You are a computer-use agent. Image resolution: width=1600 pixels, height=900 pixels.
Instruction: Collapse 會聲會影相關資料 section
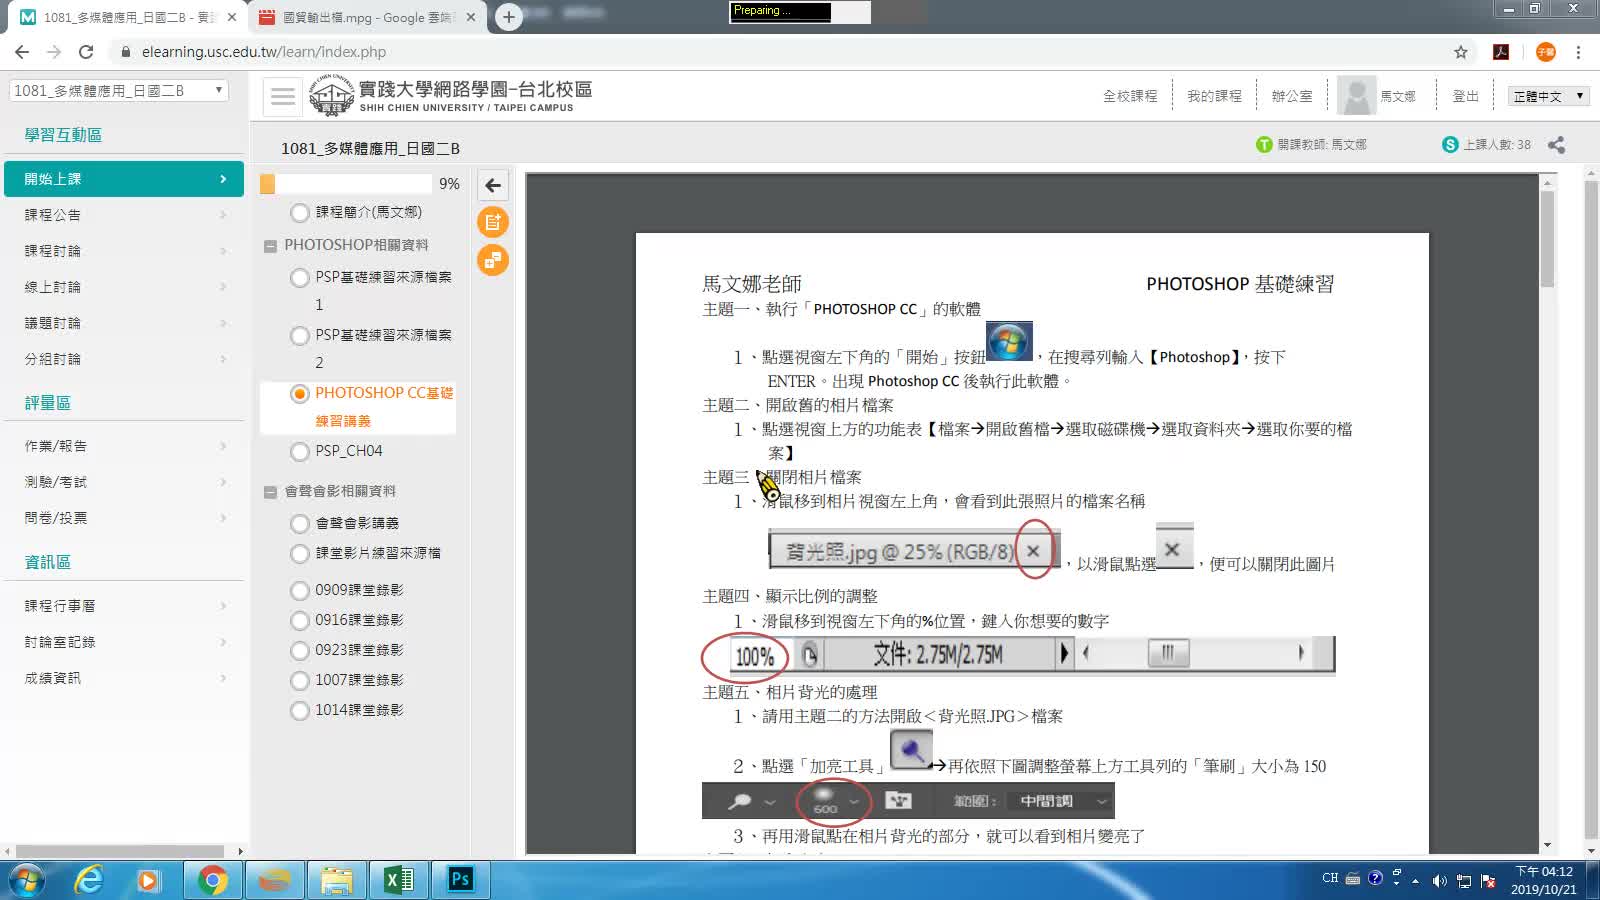click(270, 492)
